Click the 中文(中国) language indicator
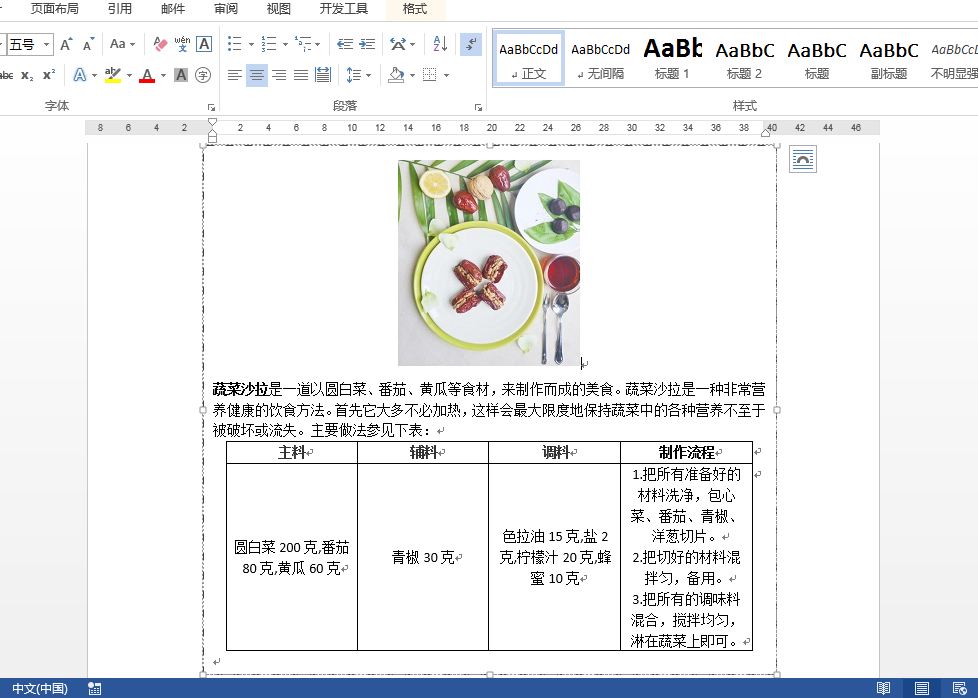This screenshot has width=978, height=698. pyautogui.click(x=40, y=689)
